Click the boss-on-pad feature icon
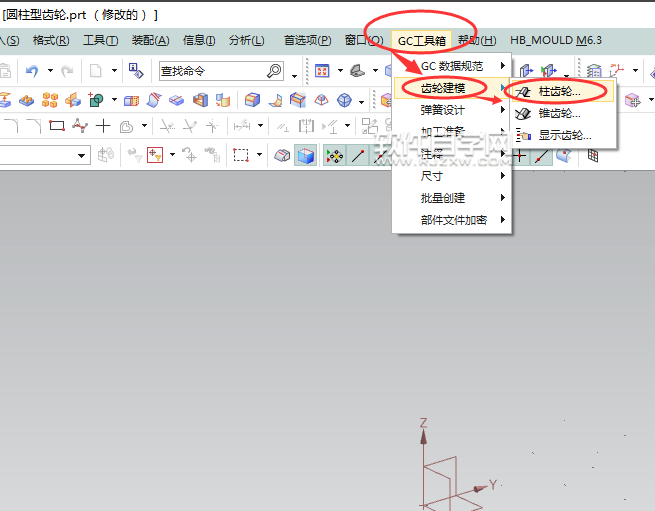 click(x=27, y=101)
